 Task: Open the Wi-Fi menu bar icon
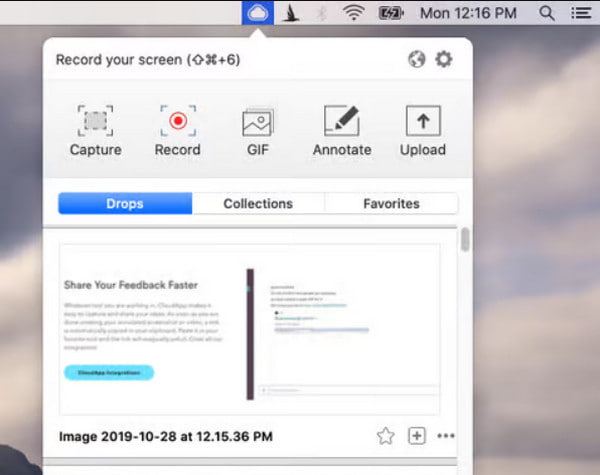point(353,13)
